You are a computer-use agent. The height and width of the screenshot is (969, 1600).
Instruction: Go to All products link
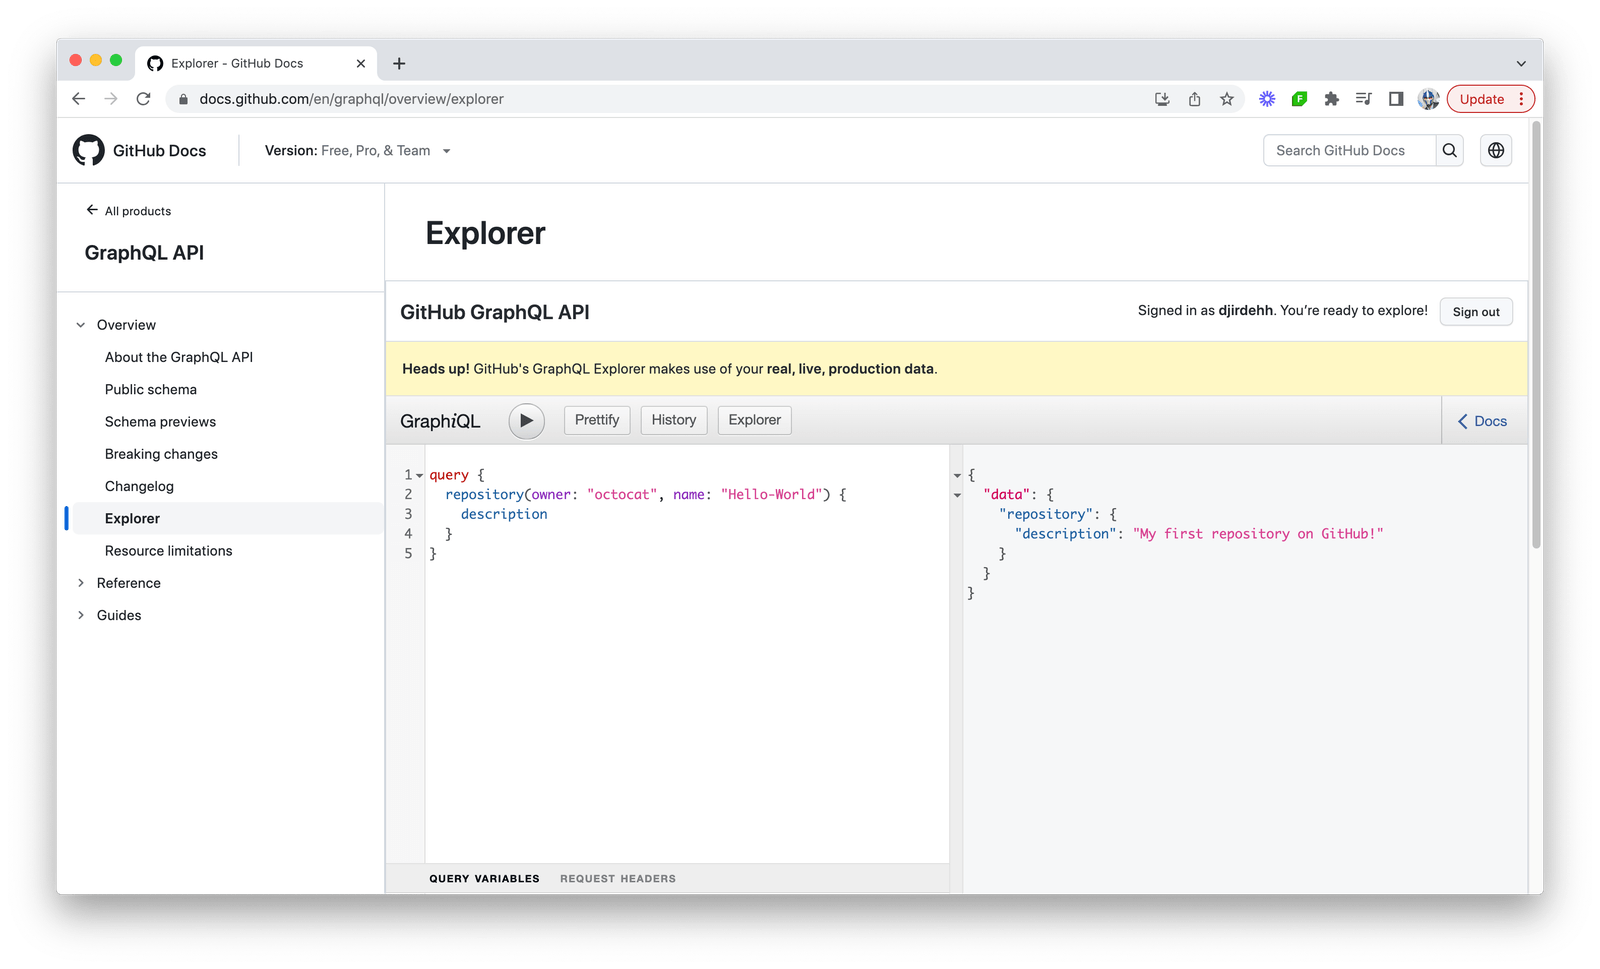[x=129, y=211]
